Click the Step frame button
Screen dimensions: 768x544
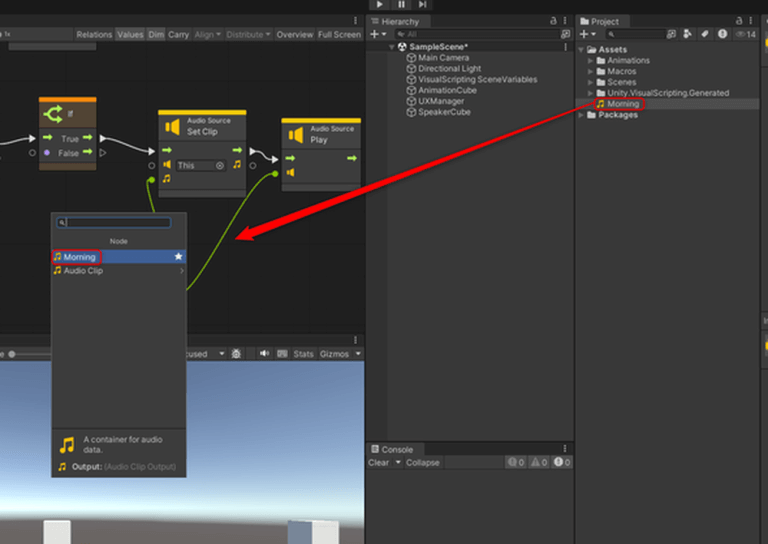pyautogui.click(x=423, y=5)
